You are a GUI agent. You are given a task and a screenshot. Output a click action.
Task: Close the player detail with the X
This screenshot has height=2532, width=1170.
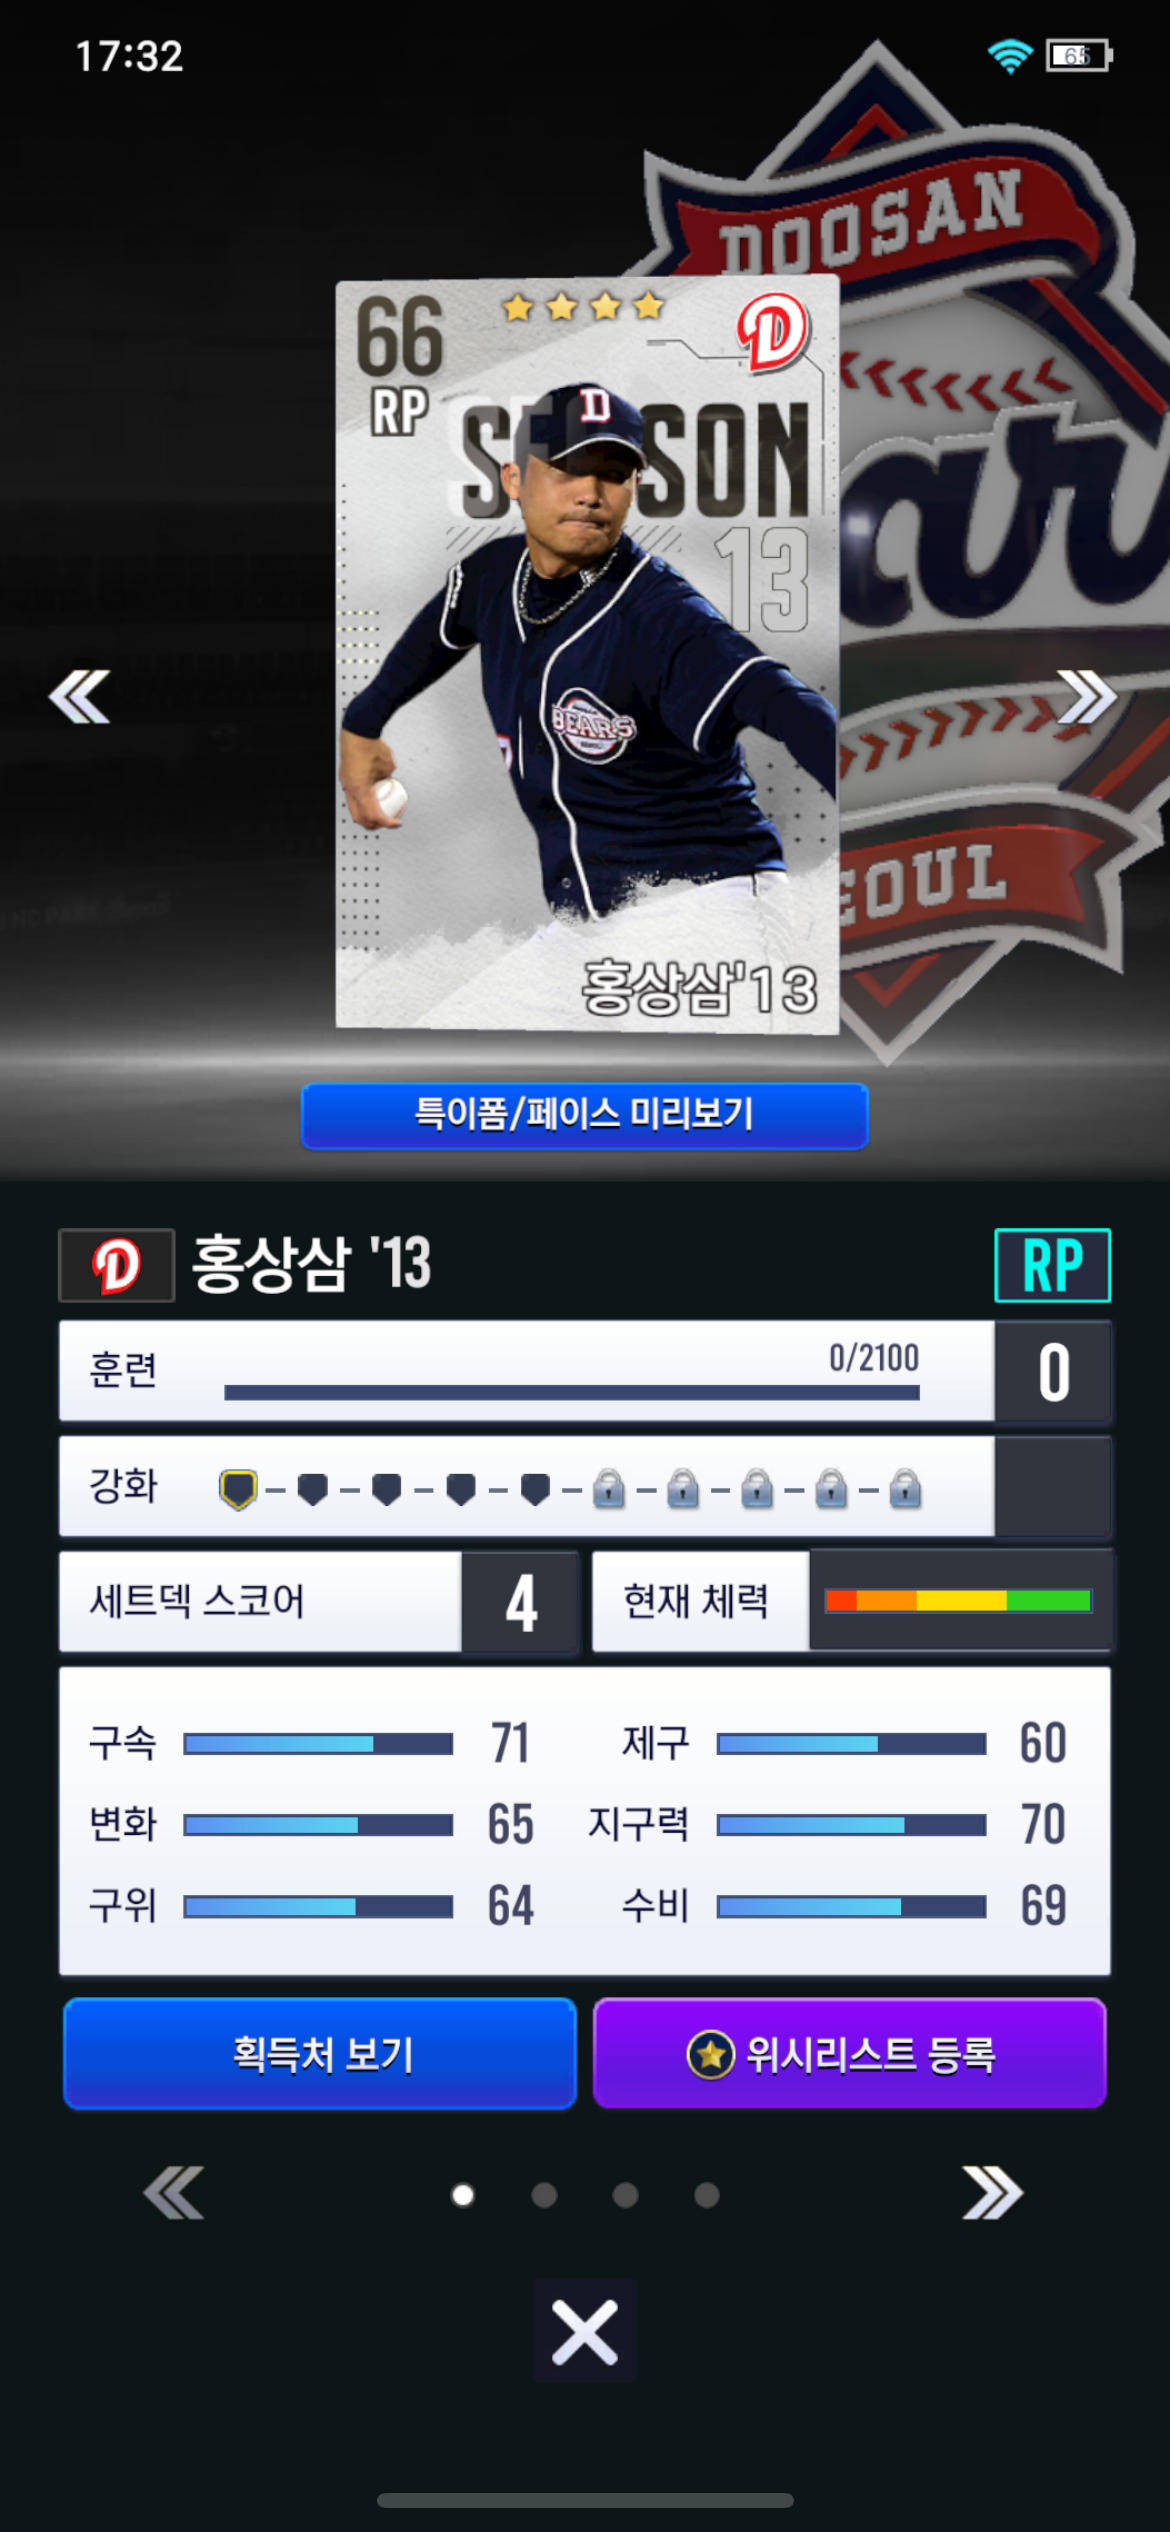click(585, 2331)
